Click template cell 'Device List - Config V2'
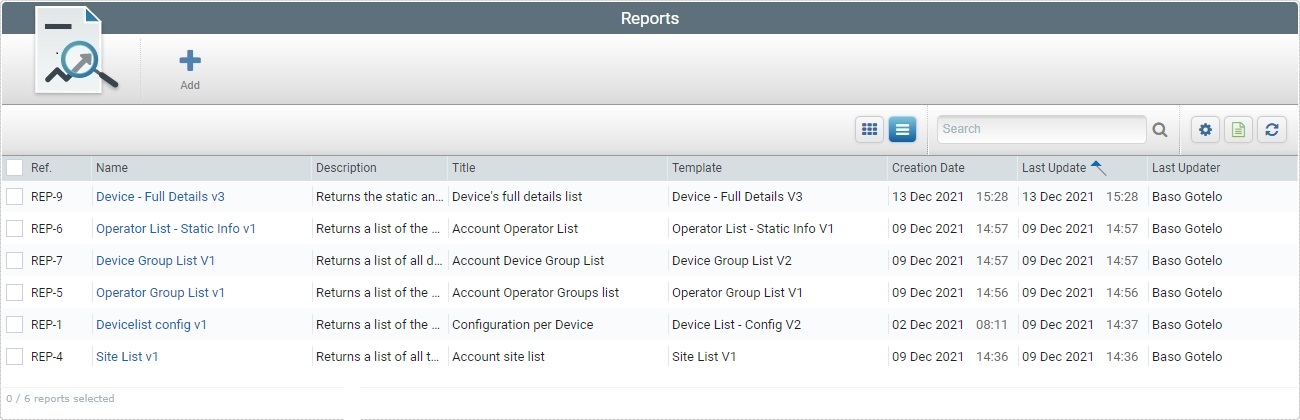Viewport: 1300px width, 420px height. click(736, 325)
